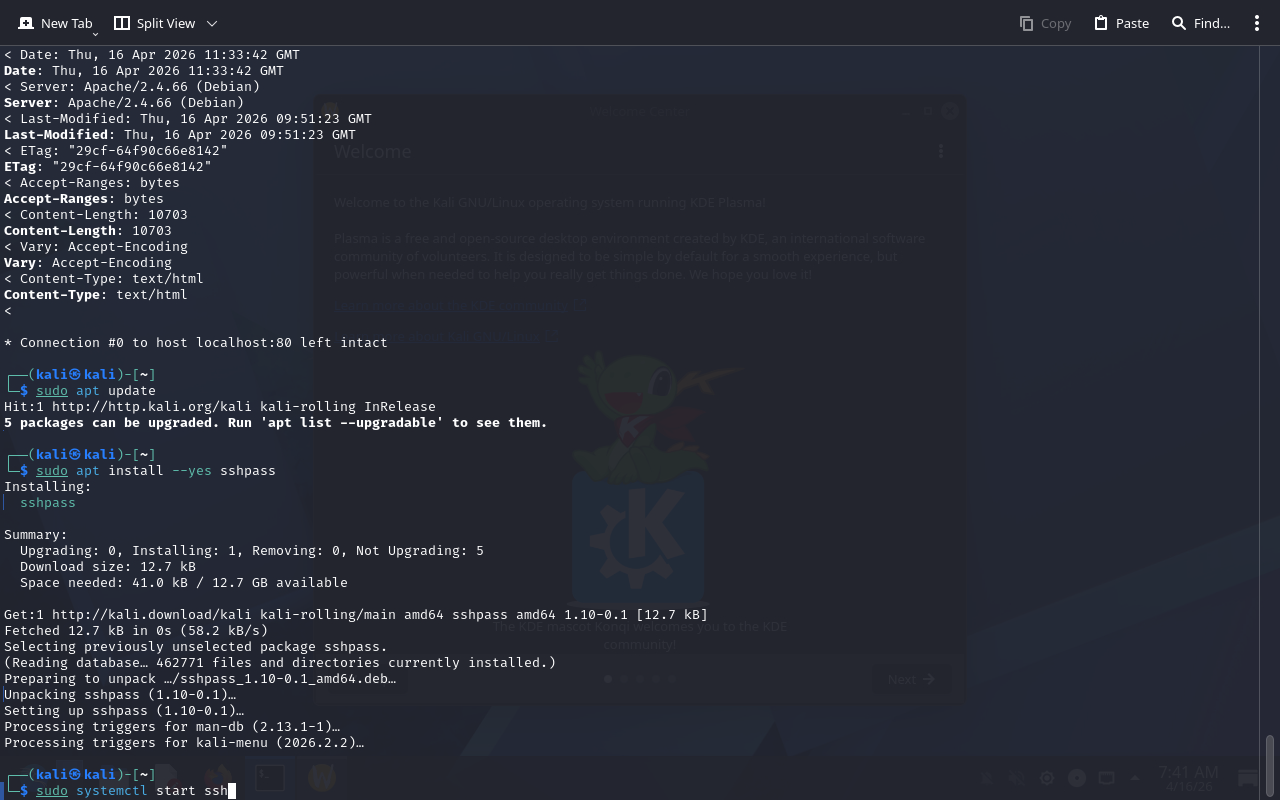Click the green 'sshpass' package name under Installing

[x=48, y=503]
